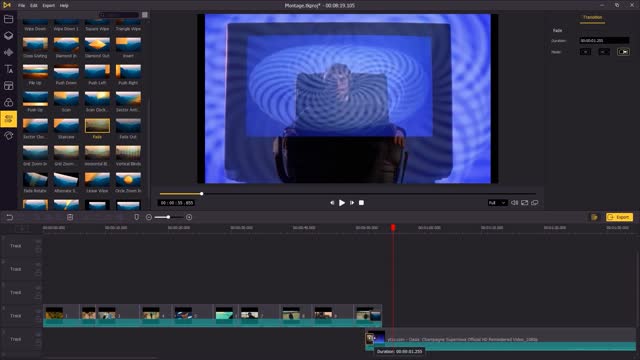Open the File menu
The height and width of the screenshot is (360, 640).
pyautogui.click(x=21, y=6)
